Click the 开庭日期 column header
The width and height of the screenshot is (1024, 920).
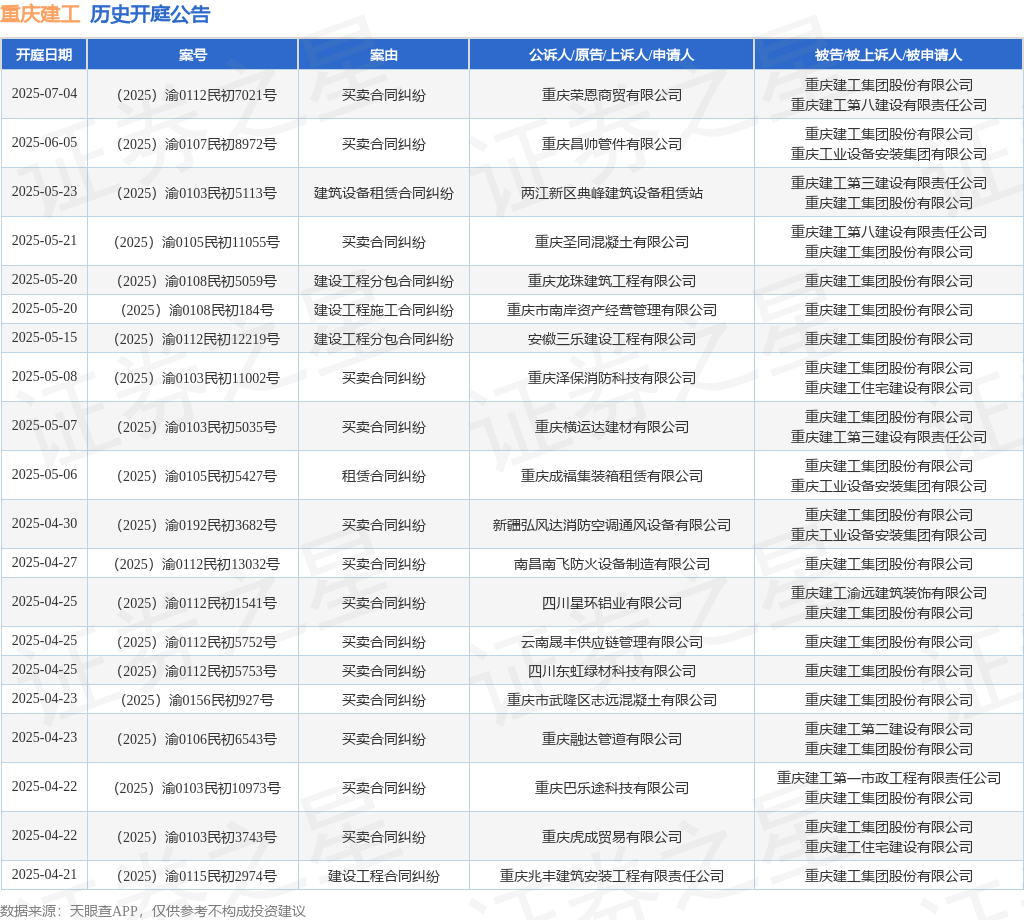click(44, 55)
